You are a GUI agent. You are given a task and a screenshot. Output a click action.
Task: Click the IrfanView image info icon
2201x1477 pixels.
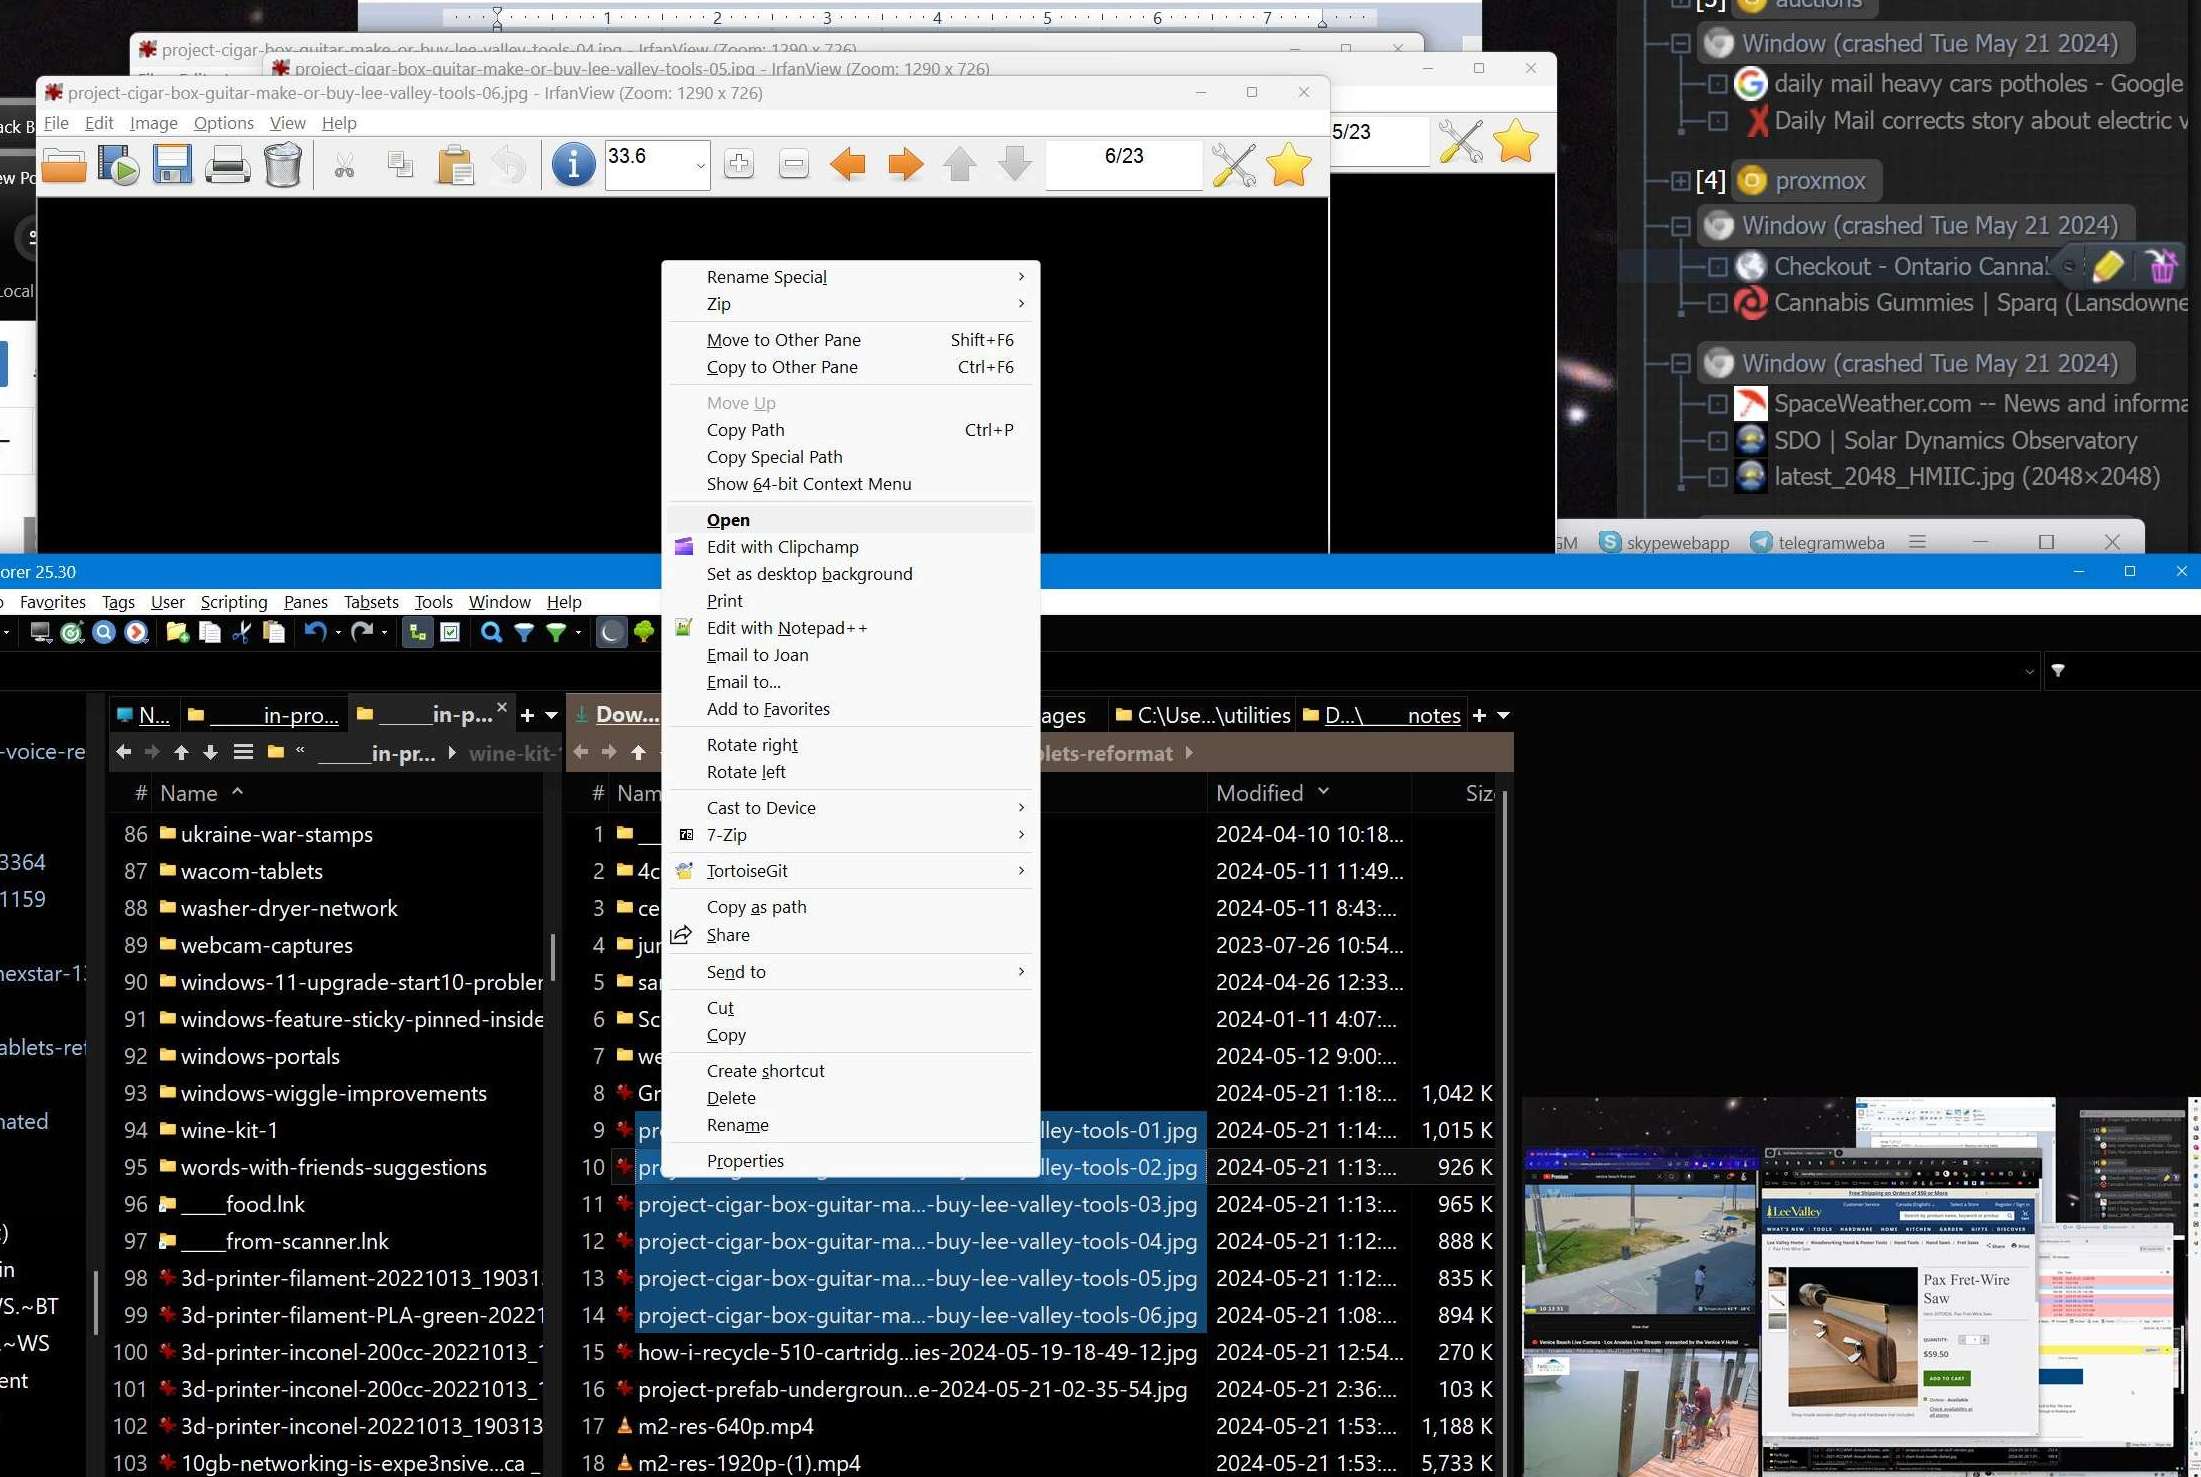573,164
